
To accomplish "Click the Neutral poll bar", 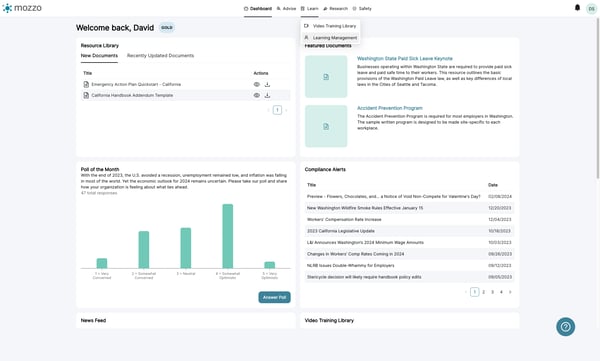I will (186, 248).
